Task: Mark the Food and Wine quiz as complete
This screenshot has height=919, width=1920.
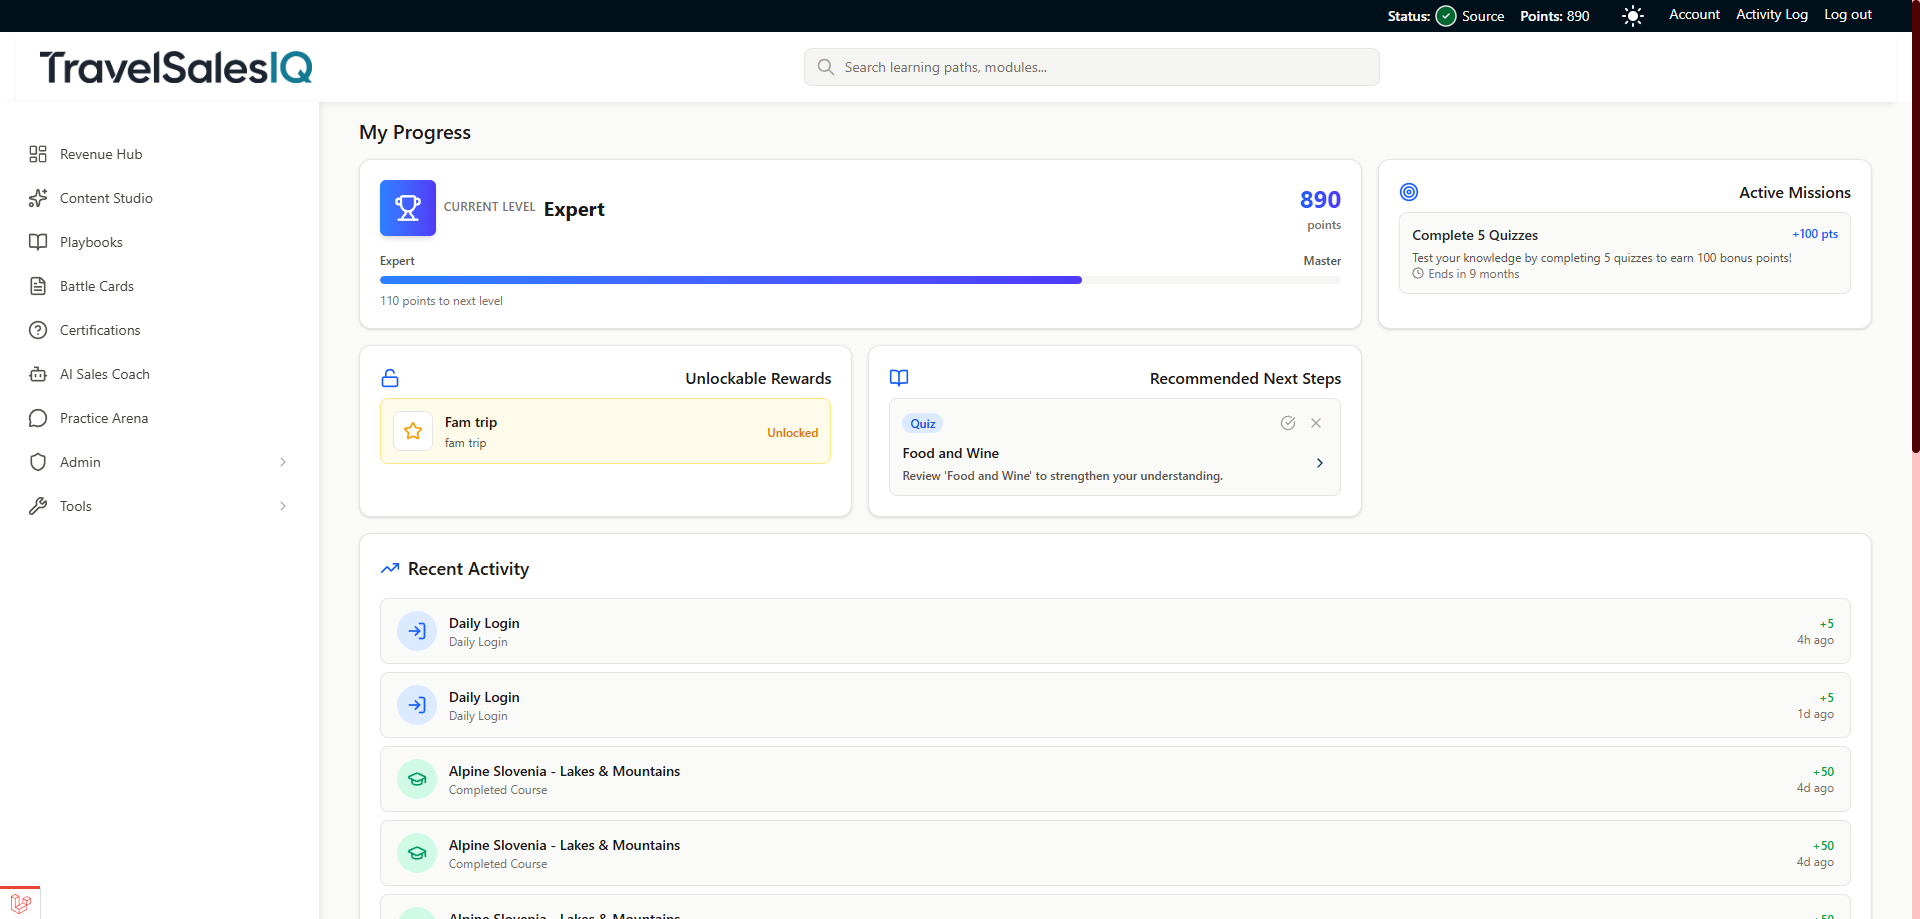Action: tap(1288, 423)
